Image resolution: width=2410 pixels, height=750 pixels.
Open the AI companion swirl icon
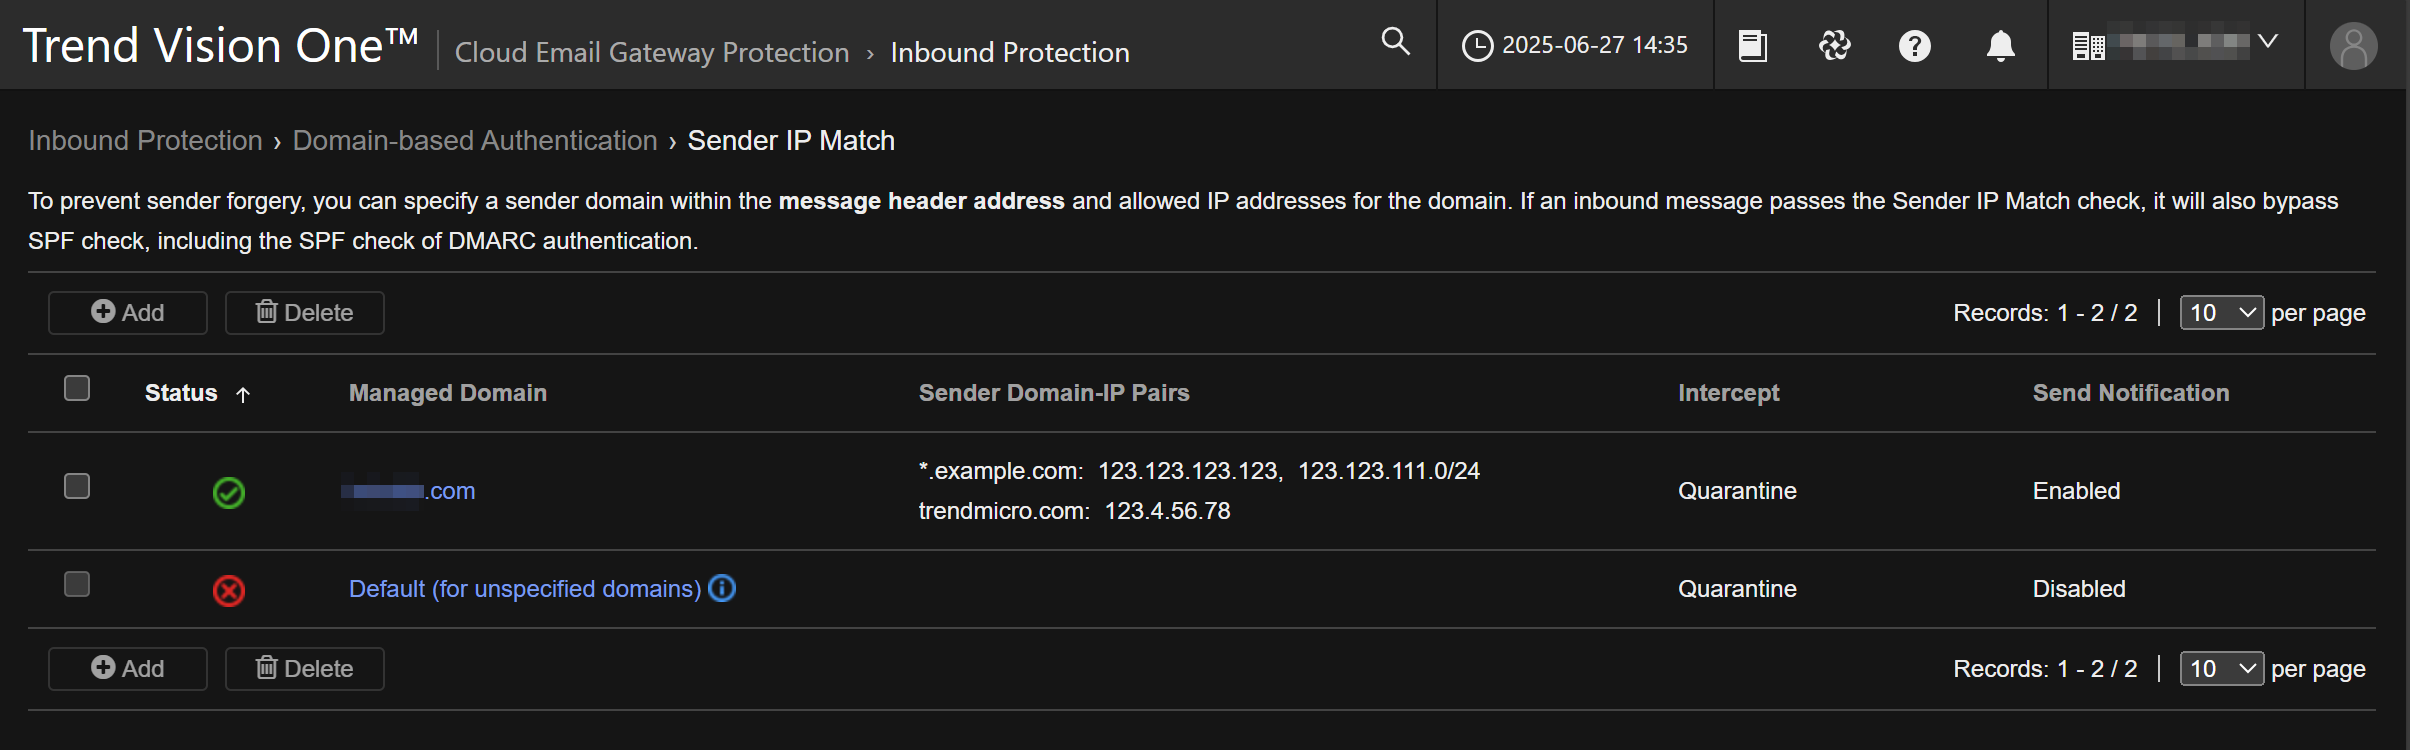pyautogui.click(x=1834, y=46)
